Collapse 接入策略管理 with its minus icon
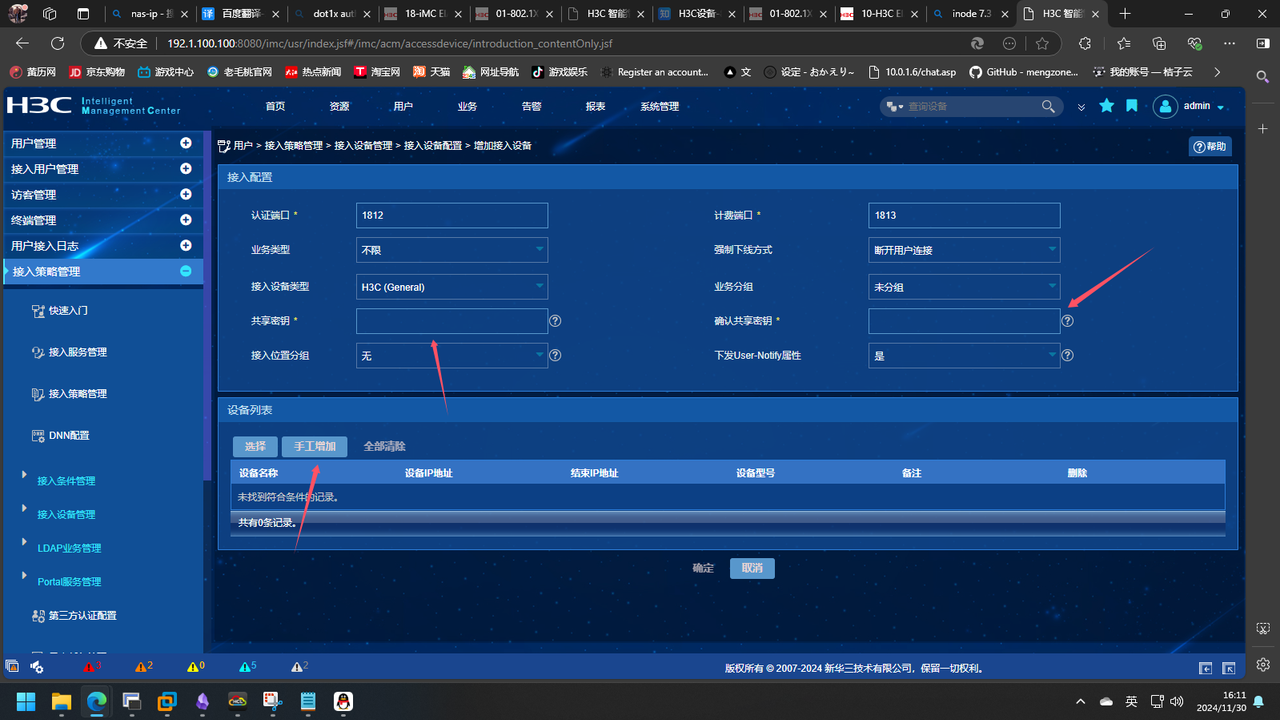 (x=185, y=271)
